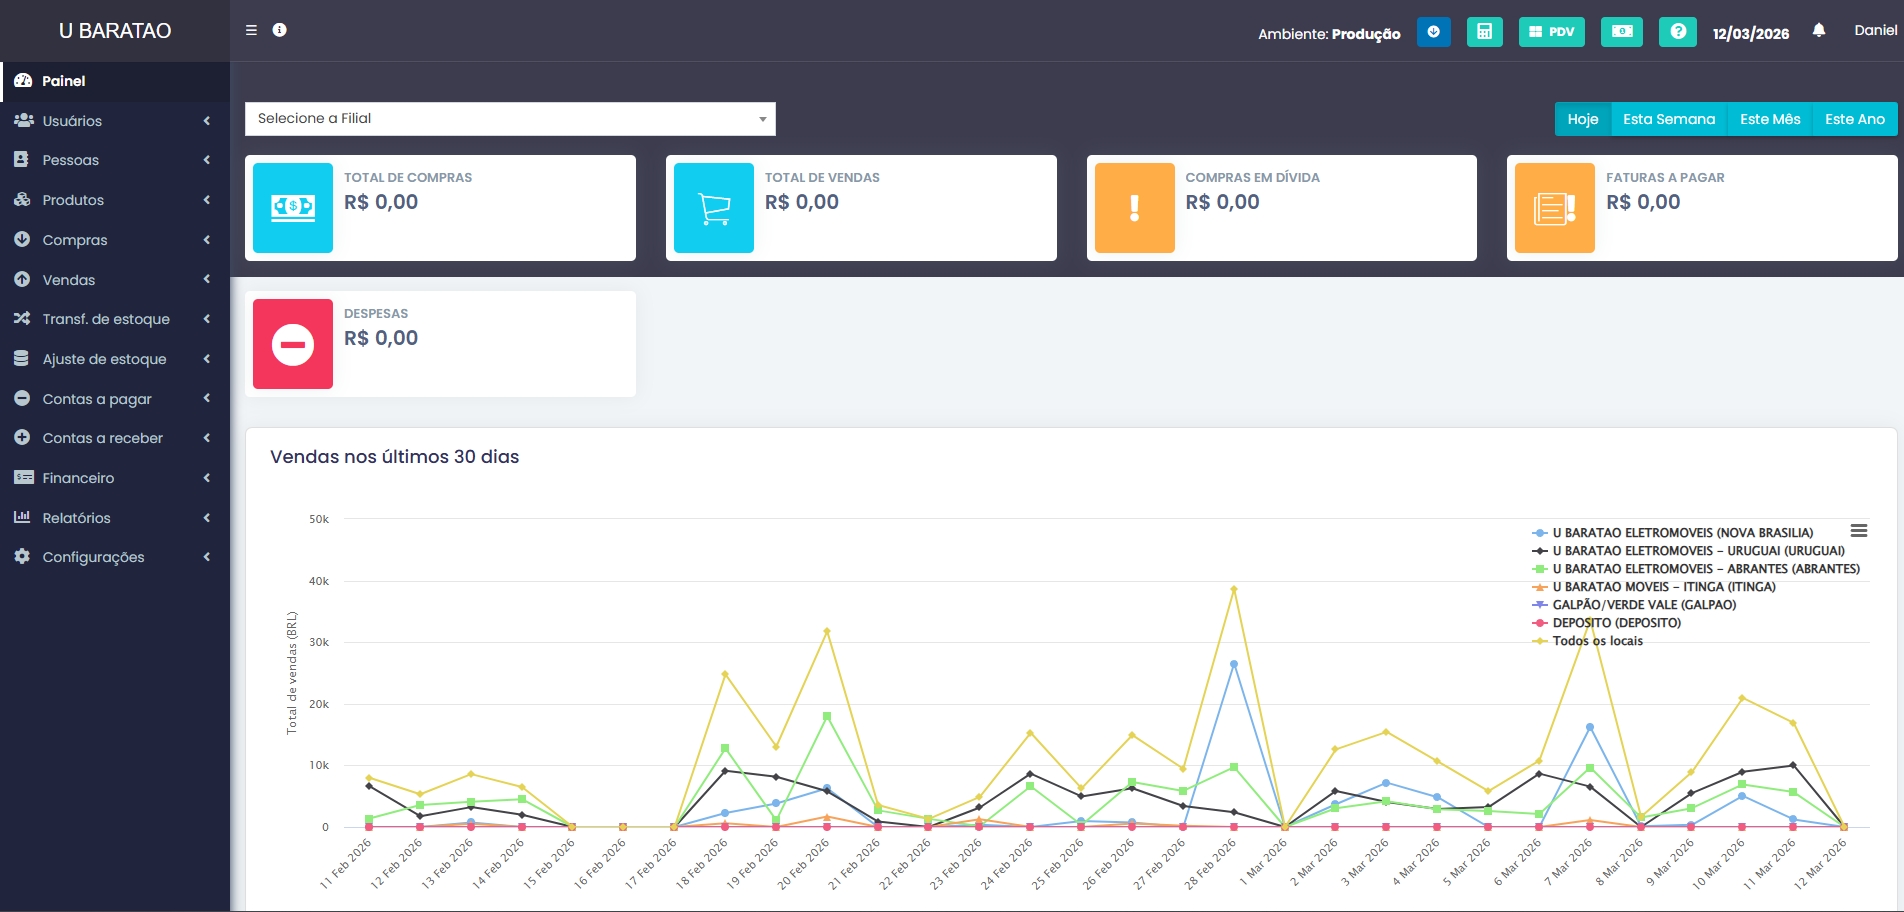Image resolution: width=1904 pixels, height=912 pixels.
Task: Toggle sidebar with the hamburger menu icon
Action: click(x=251, y=30)
